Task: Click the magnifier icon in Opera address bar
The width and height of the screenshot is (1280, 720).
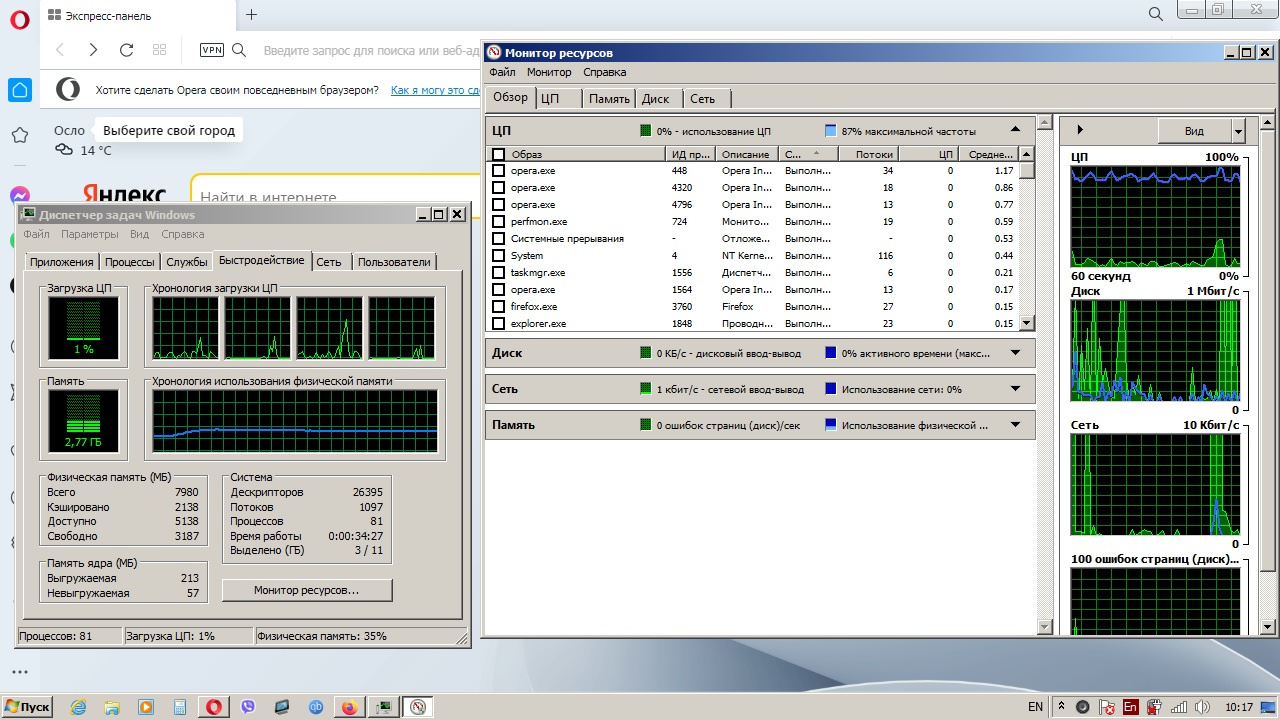Action: click(x=239, y=50)
